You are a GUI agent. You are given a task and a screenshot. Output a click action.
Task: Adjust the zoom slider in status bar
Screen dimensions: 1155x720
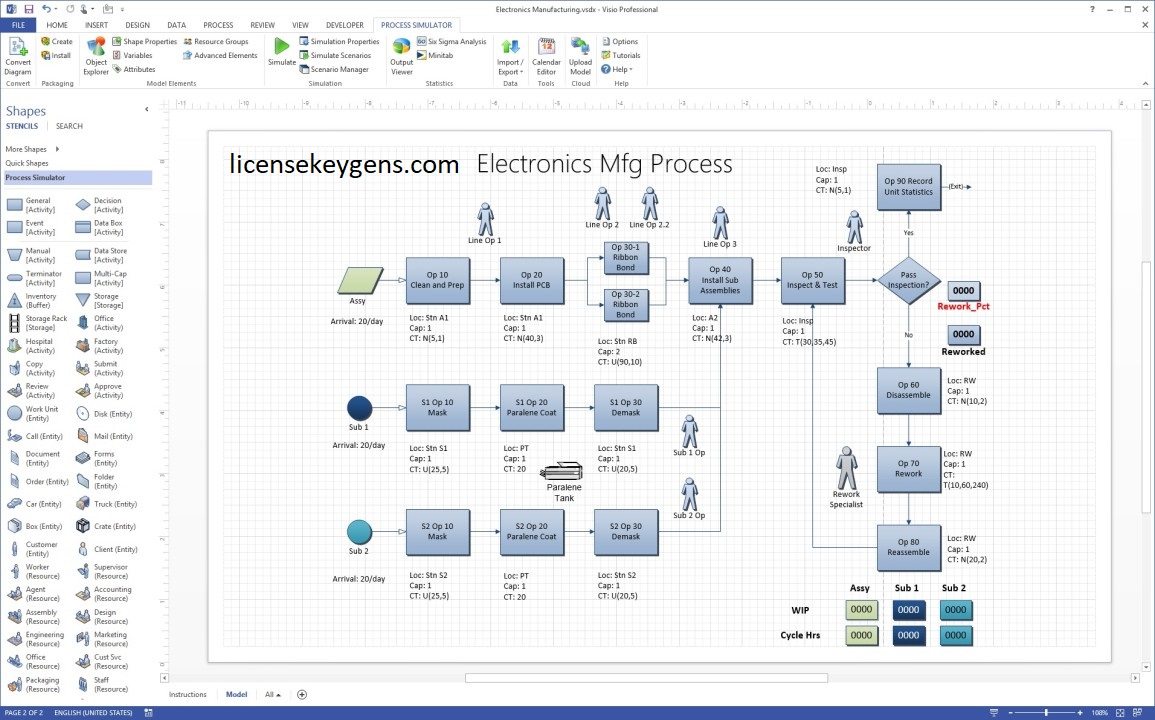click(1046, 713)
